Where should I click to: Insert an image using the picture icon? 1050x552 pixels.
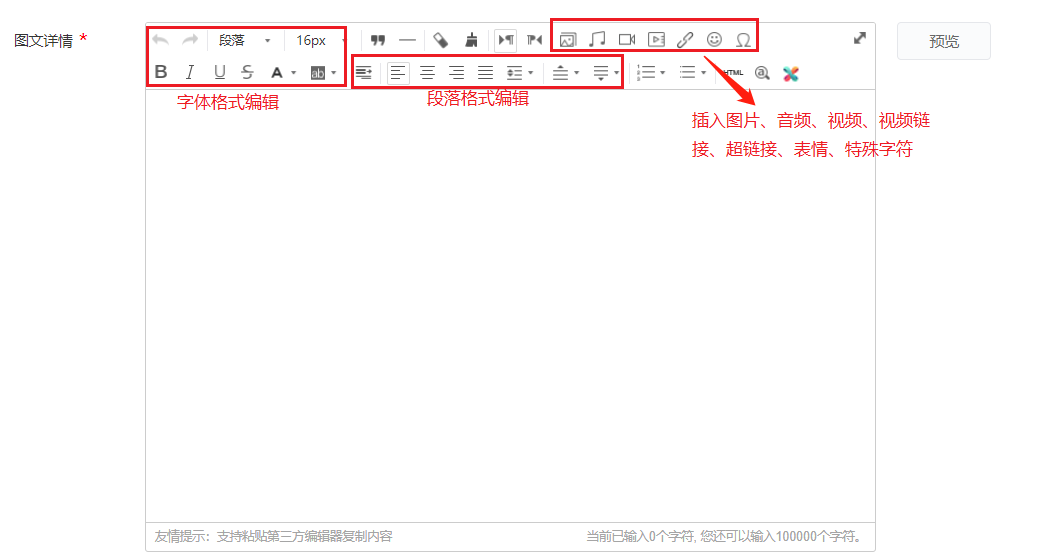pos(567,40)
